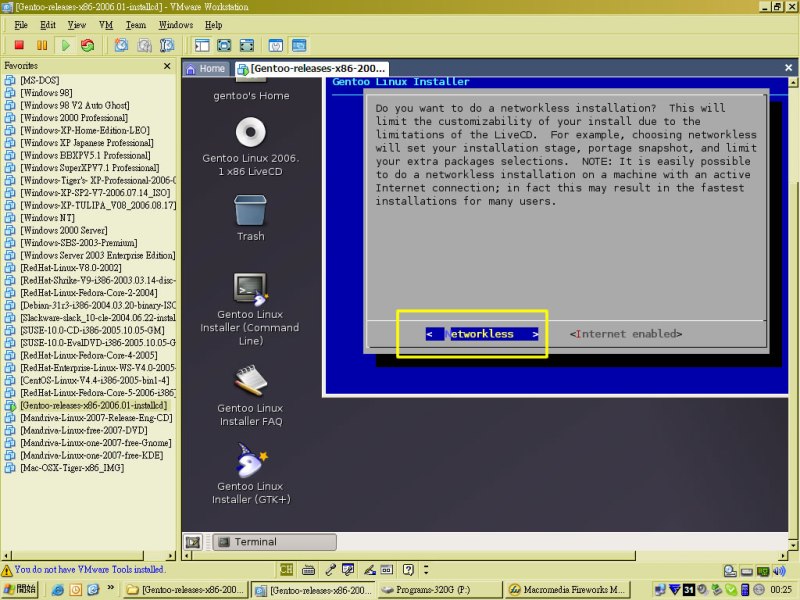Take a snapshot with the snapshot icon
The height and width of the screenshot is (600, 800).
pos(121,45)
